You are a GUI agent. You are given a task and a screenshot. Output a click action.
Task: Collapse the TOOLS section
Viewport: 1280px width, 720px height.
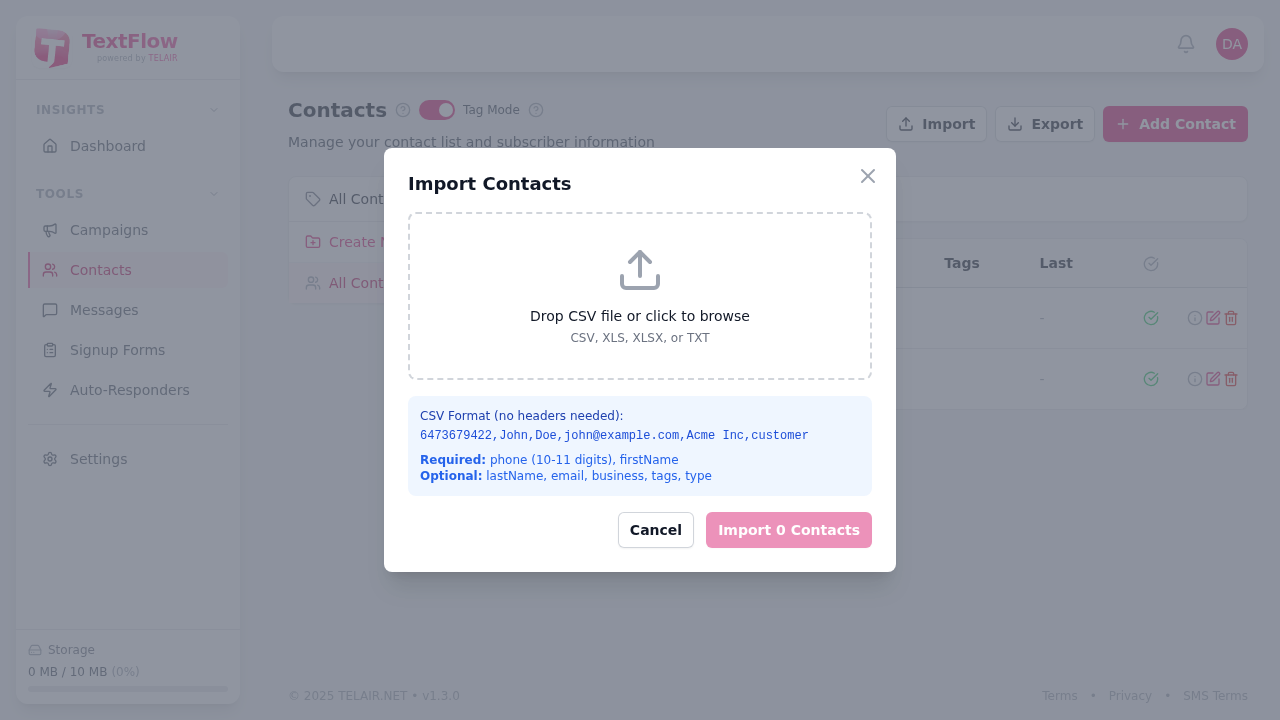click(213, 193)
